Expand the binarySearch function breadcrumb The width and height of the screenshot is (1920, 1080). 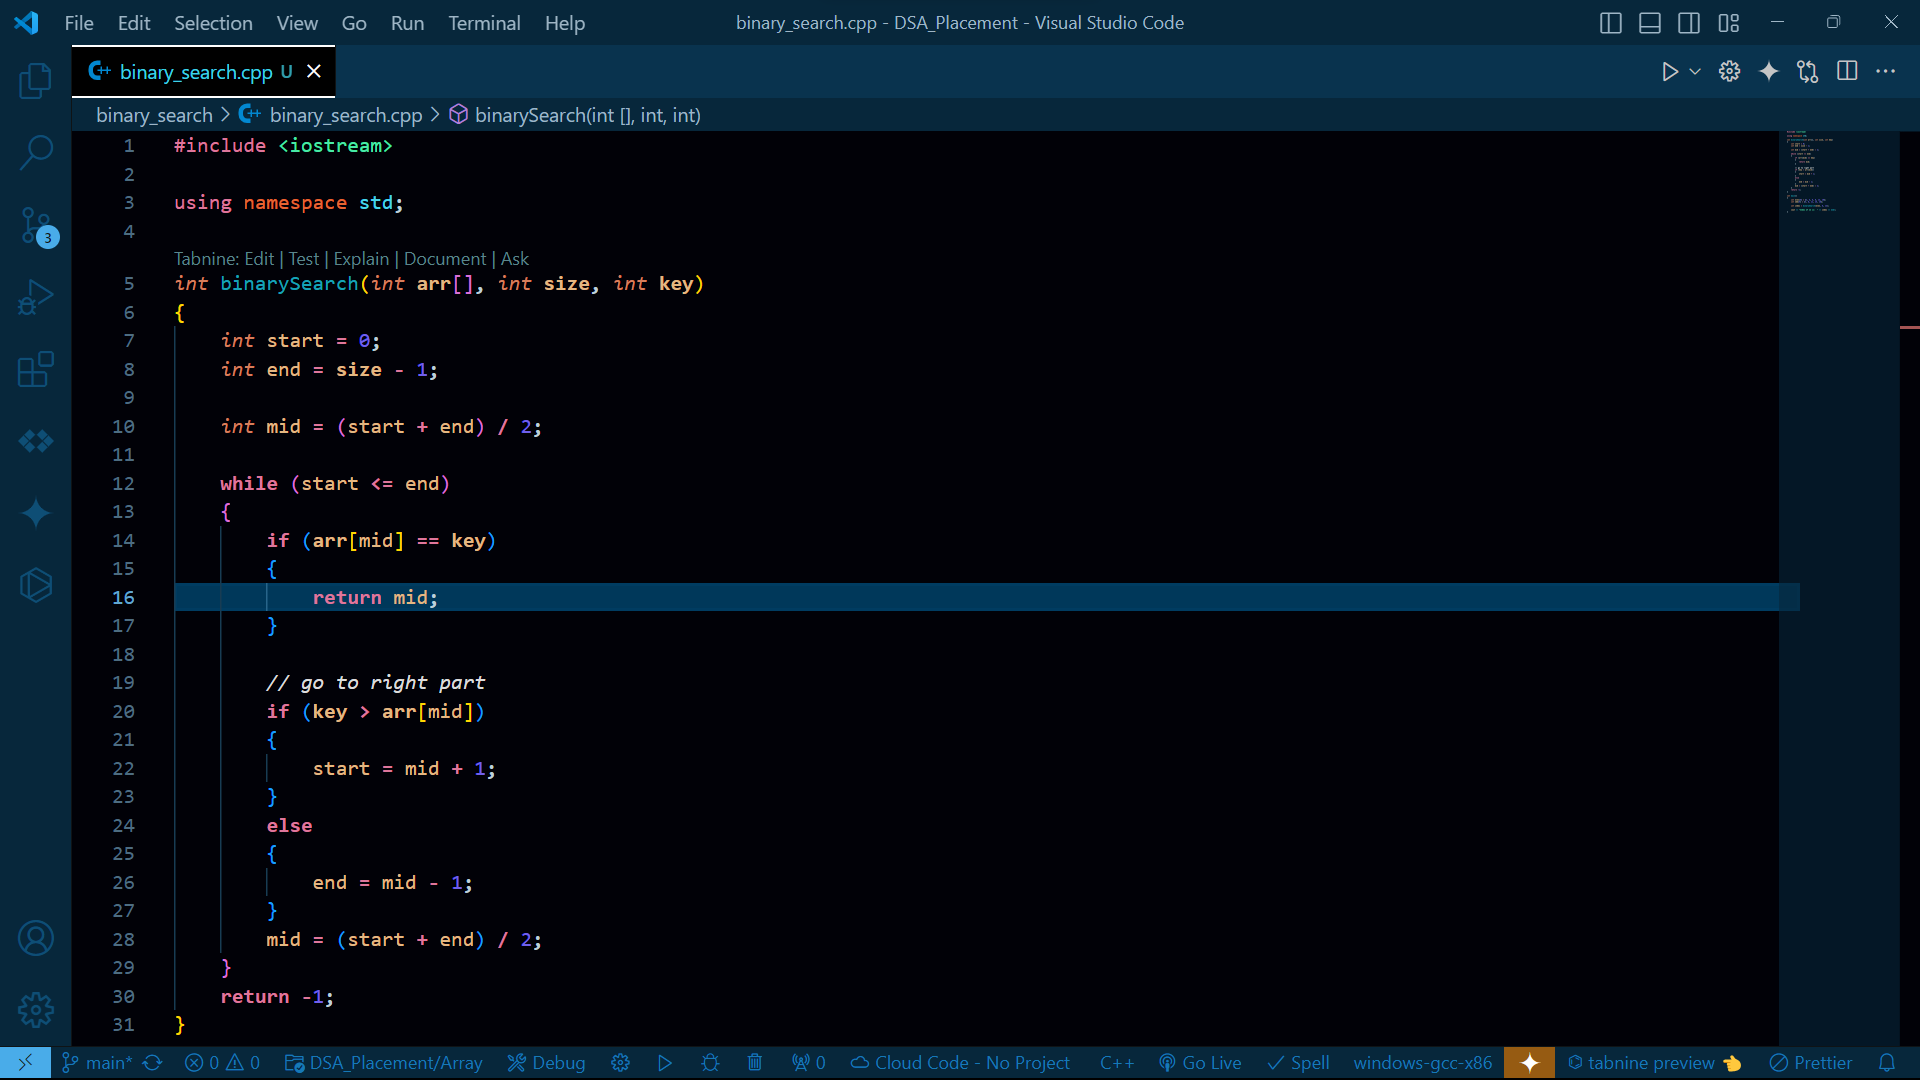tap(575, 115)
